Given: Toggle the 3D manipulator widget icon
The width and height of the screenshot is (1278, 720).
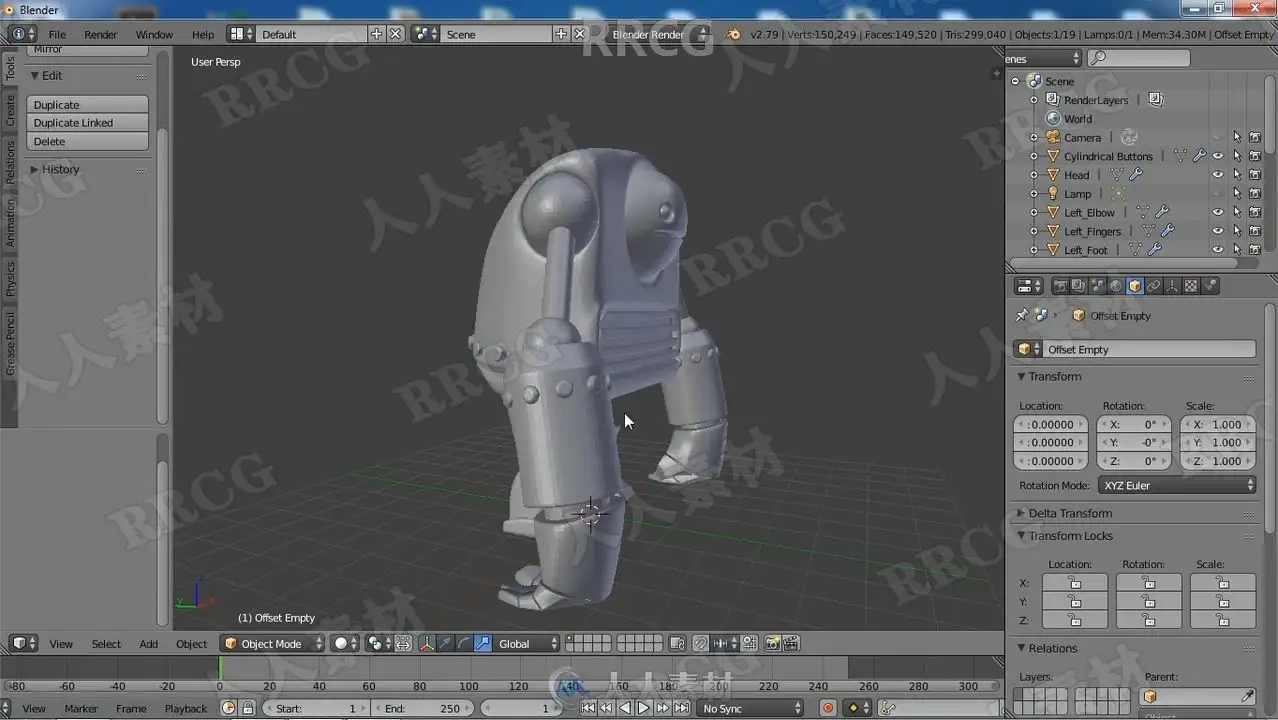Looking at the screenshot, I should click(426, 644).
